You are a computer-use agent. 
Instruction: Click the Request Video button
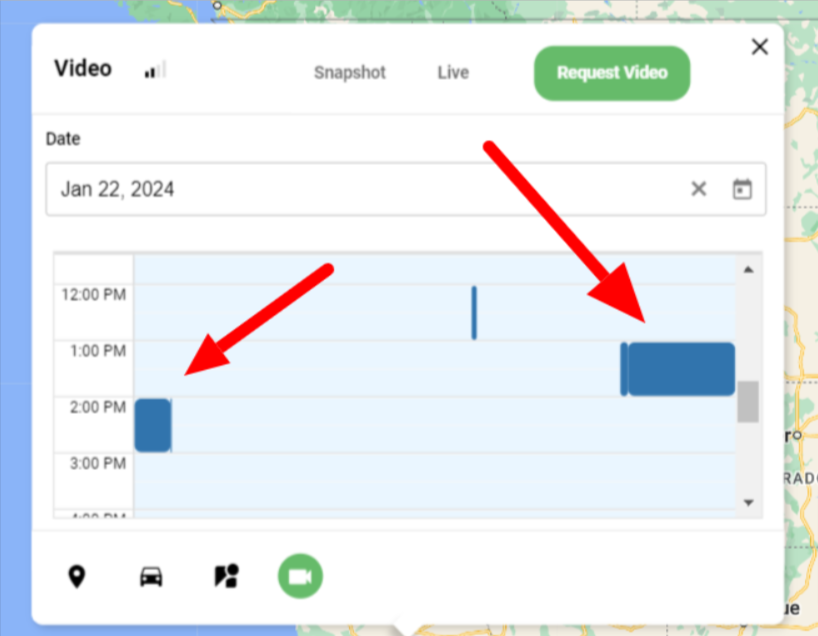click(611, 72)
